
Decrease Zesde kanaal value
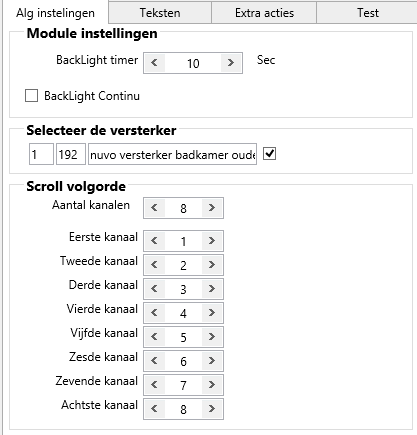tap(154, 361)
